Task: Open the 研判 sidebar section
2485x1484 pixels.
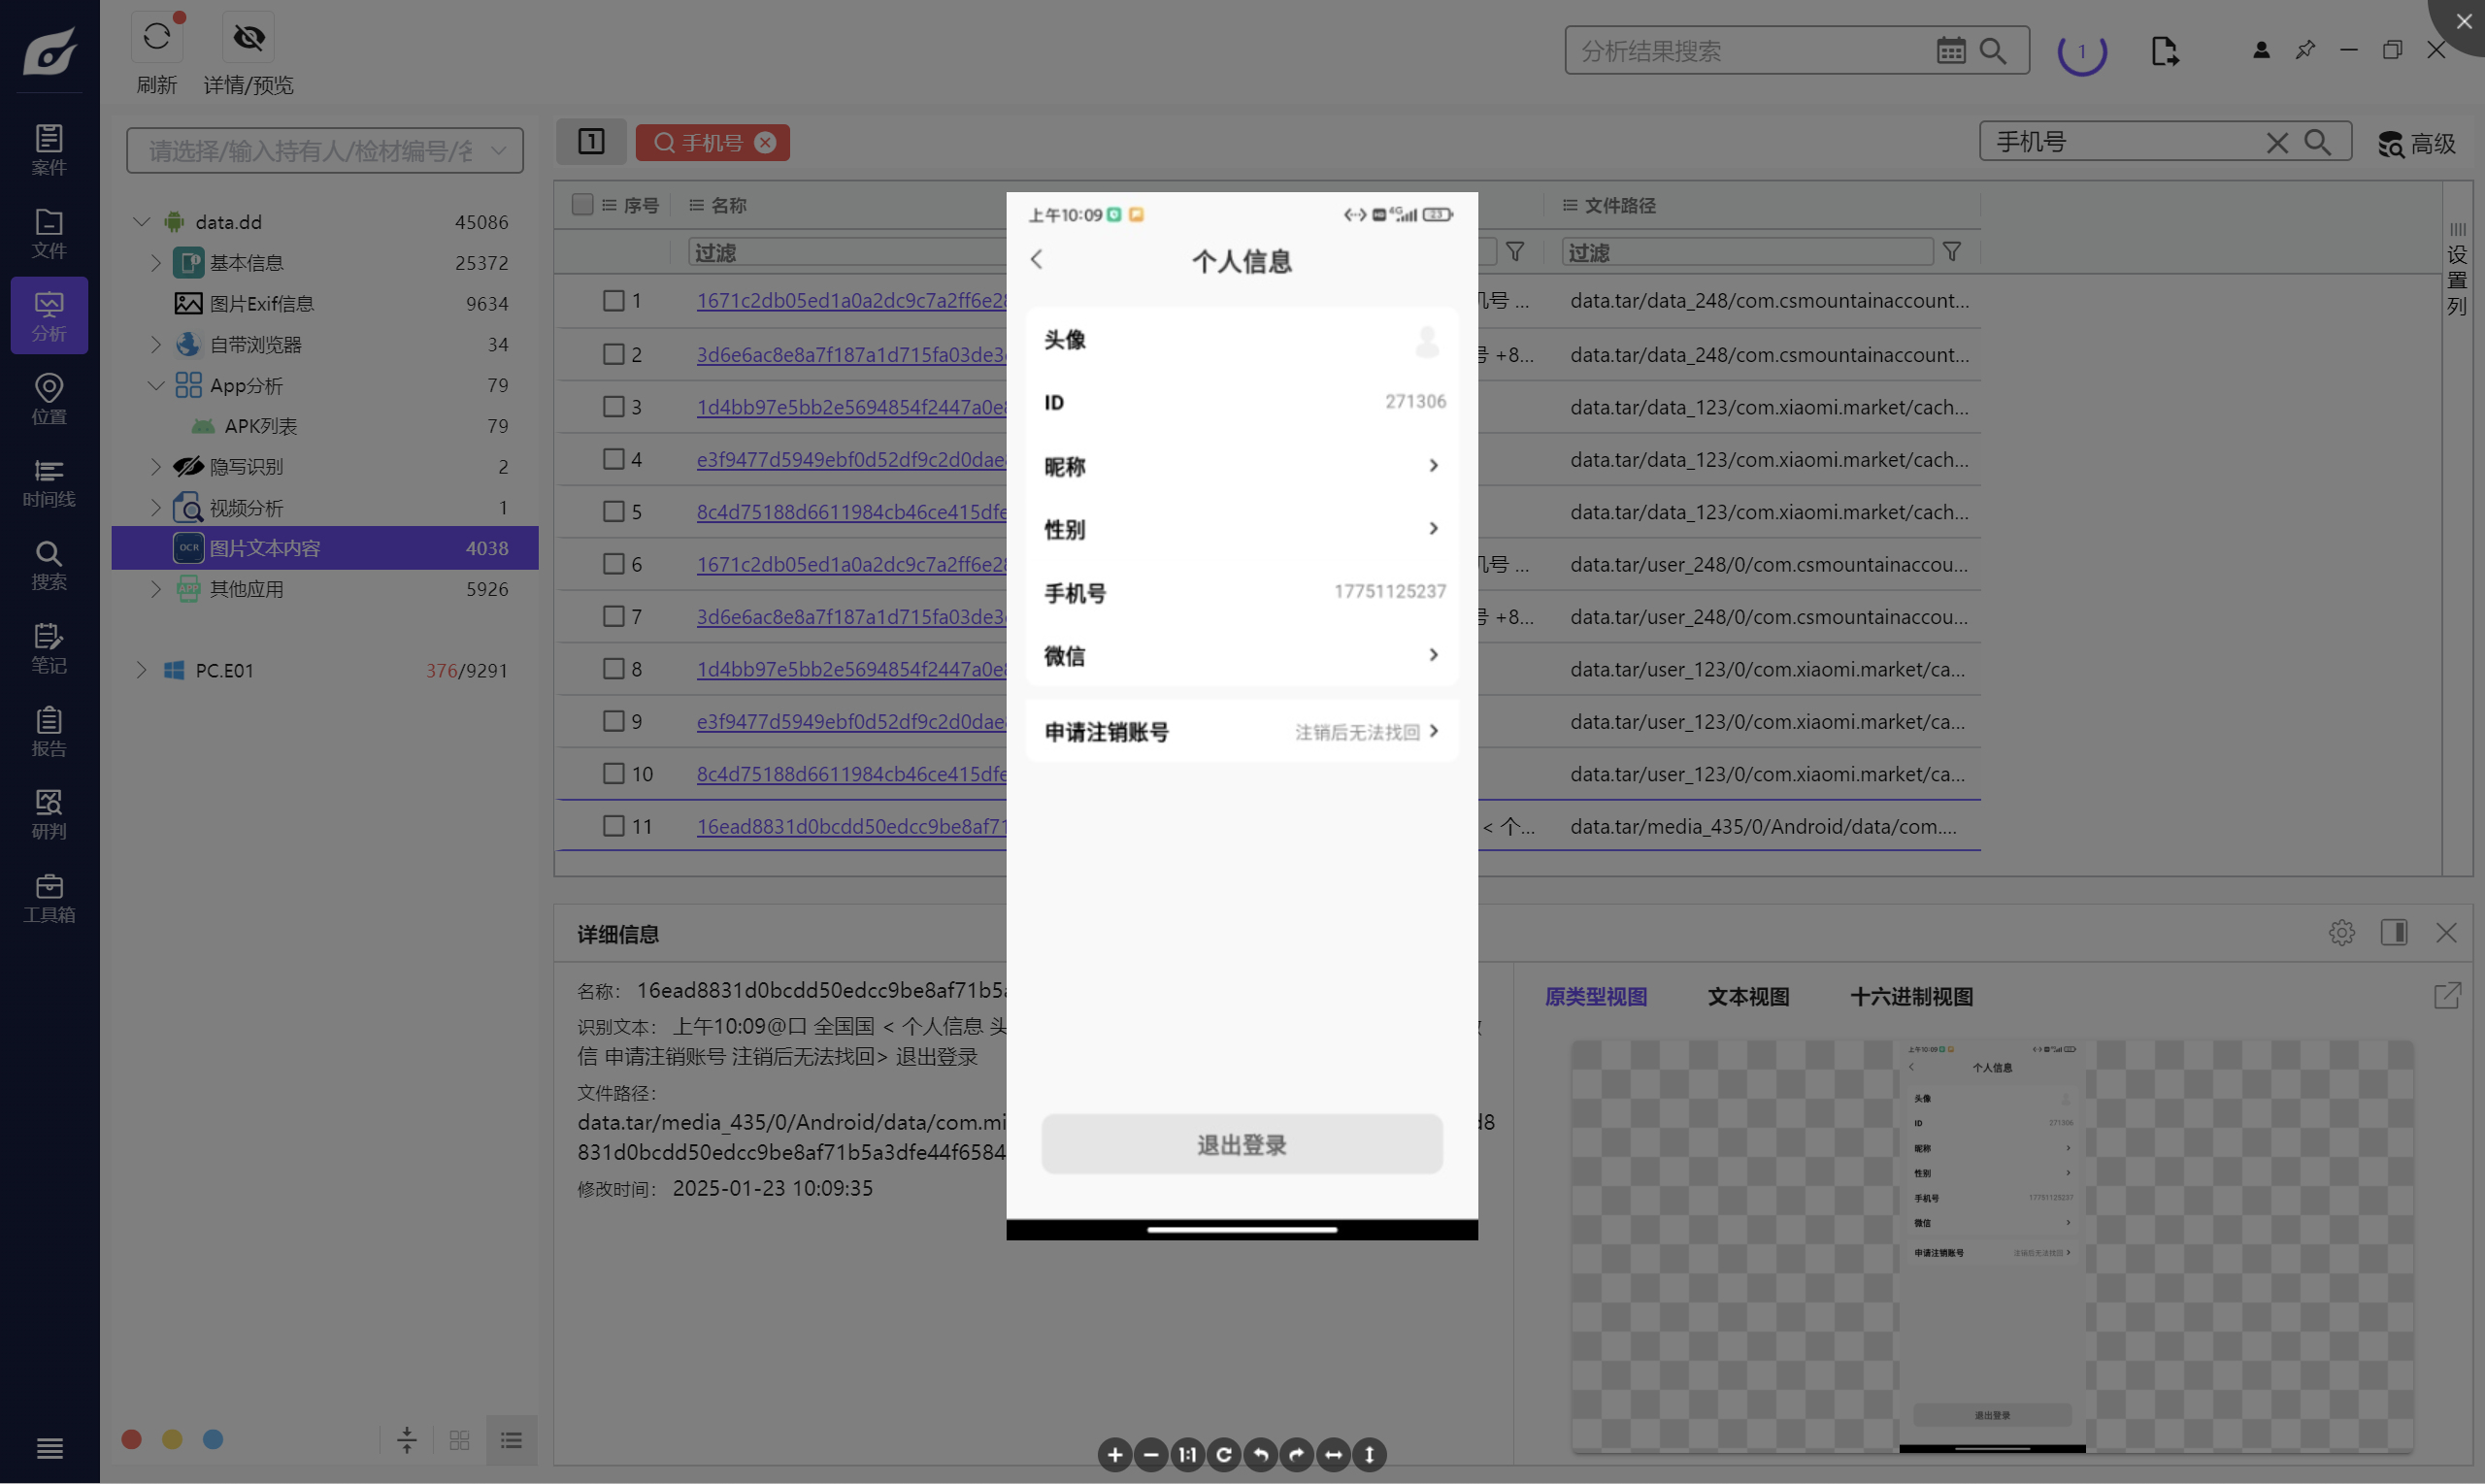Action: (49, 814)
